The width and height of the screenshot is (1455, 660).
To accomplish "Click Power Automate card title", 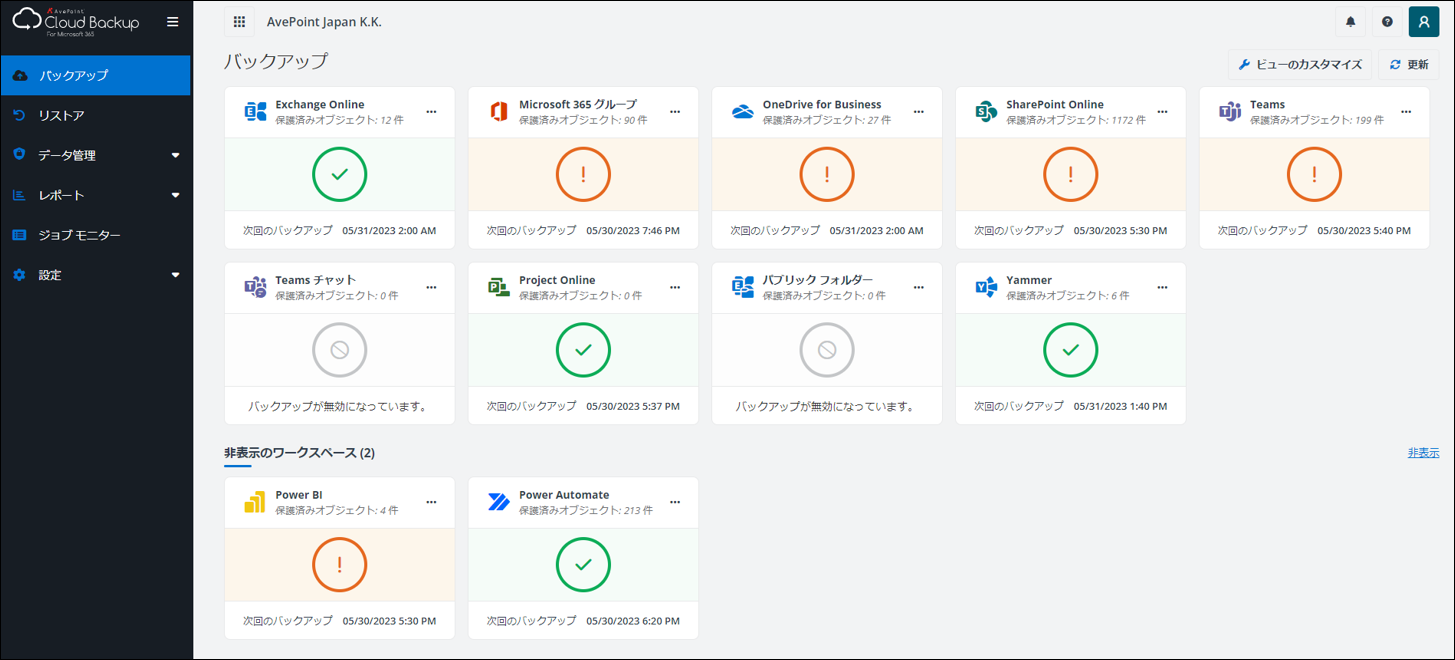I will click(x=564, y=495).
